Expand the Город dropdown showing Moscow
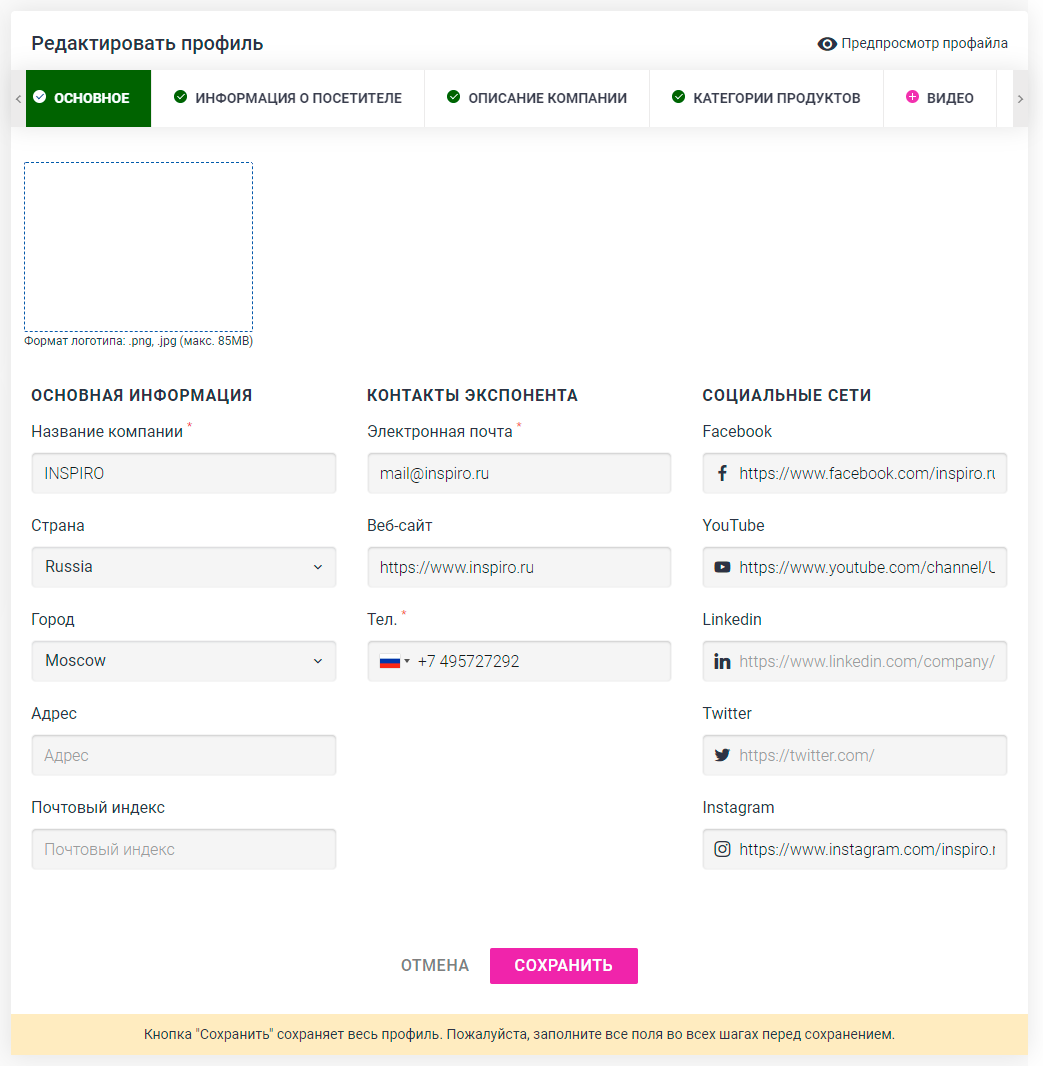 (x=184, y=661)
